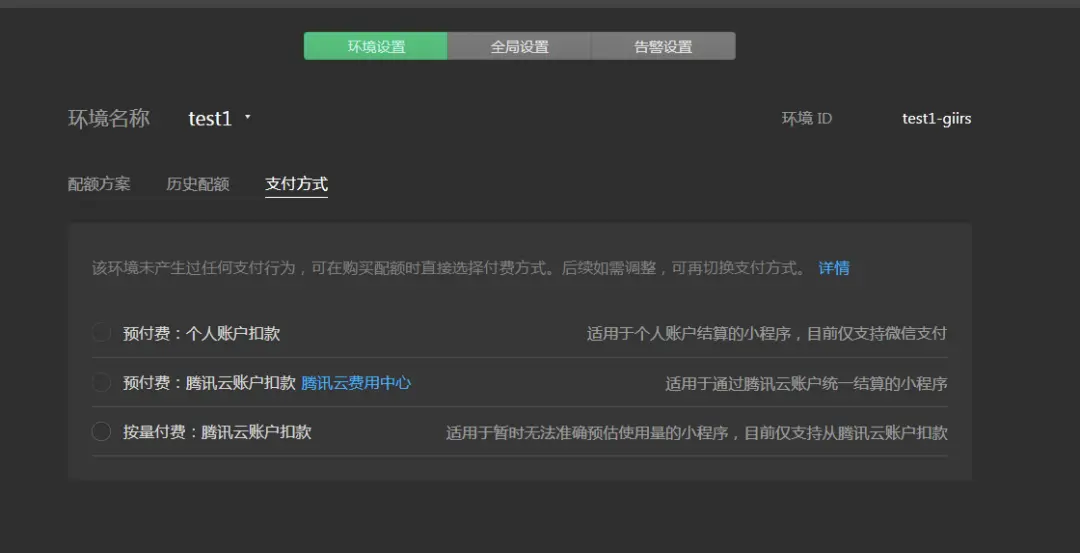The width and height of the screenshot is (1080, 553).
Task: Click the 环境 ID label
Action: pyautogui.click(x=807, y=118)
